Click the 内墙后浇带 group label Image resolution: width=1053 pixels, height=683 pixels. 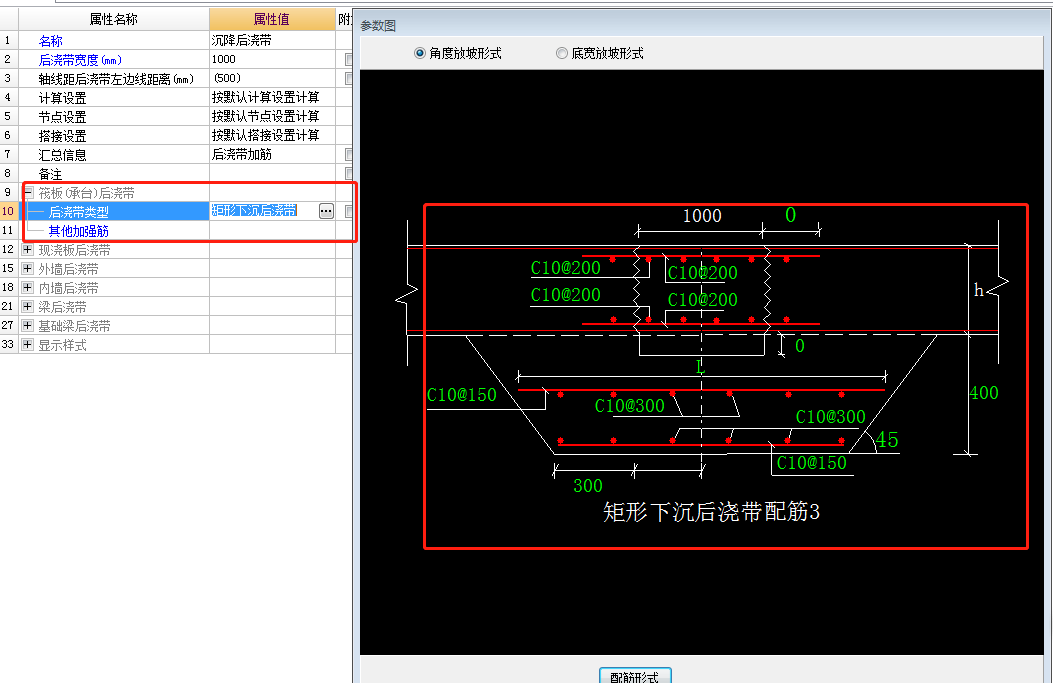click(68, 288)
